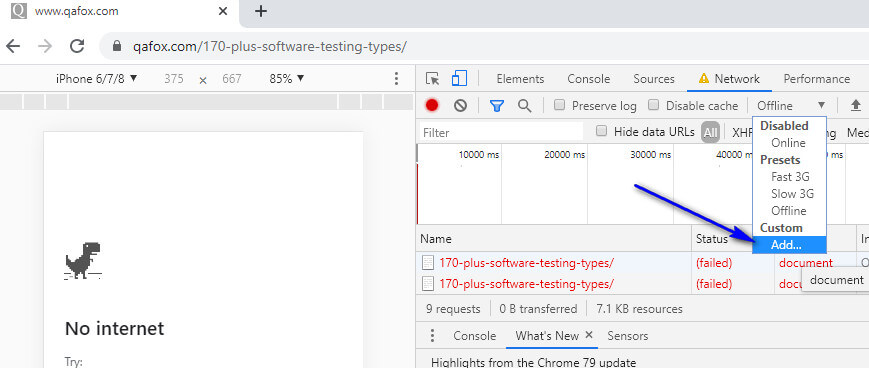Viewport: 869px width, 368px height.
Task: Open the drawer Console tab
Action: click(x=474, y=336)
